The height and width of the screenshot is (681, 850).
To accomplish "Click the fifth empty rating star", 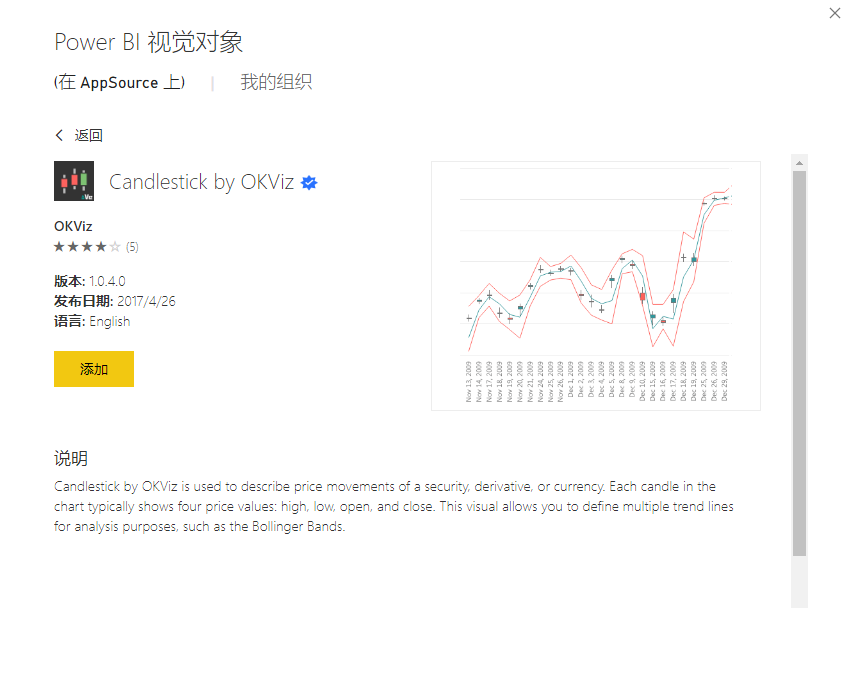I will [115, 246].
